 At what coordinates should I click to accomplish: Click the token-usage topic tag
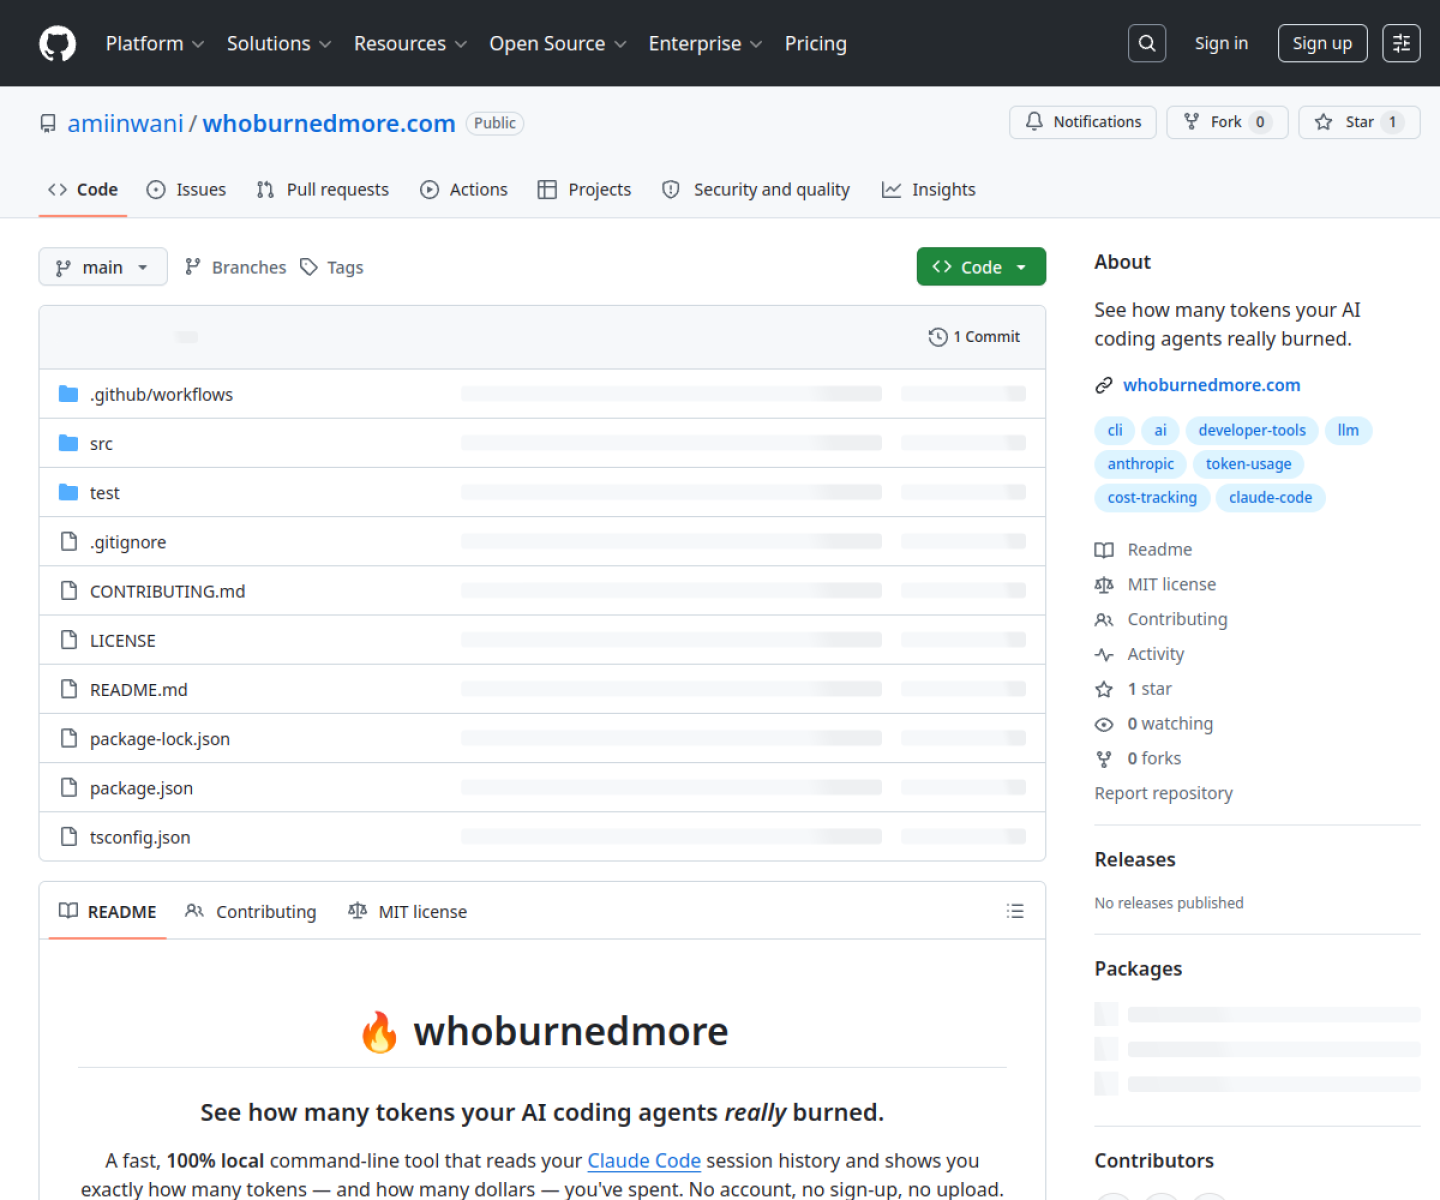(1249, 464)
